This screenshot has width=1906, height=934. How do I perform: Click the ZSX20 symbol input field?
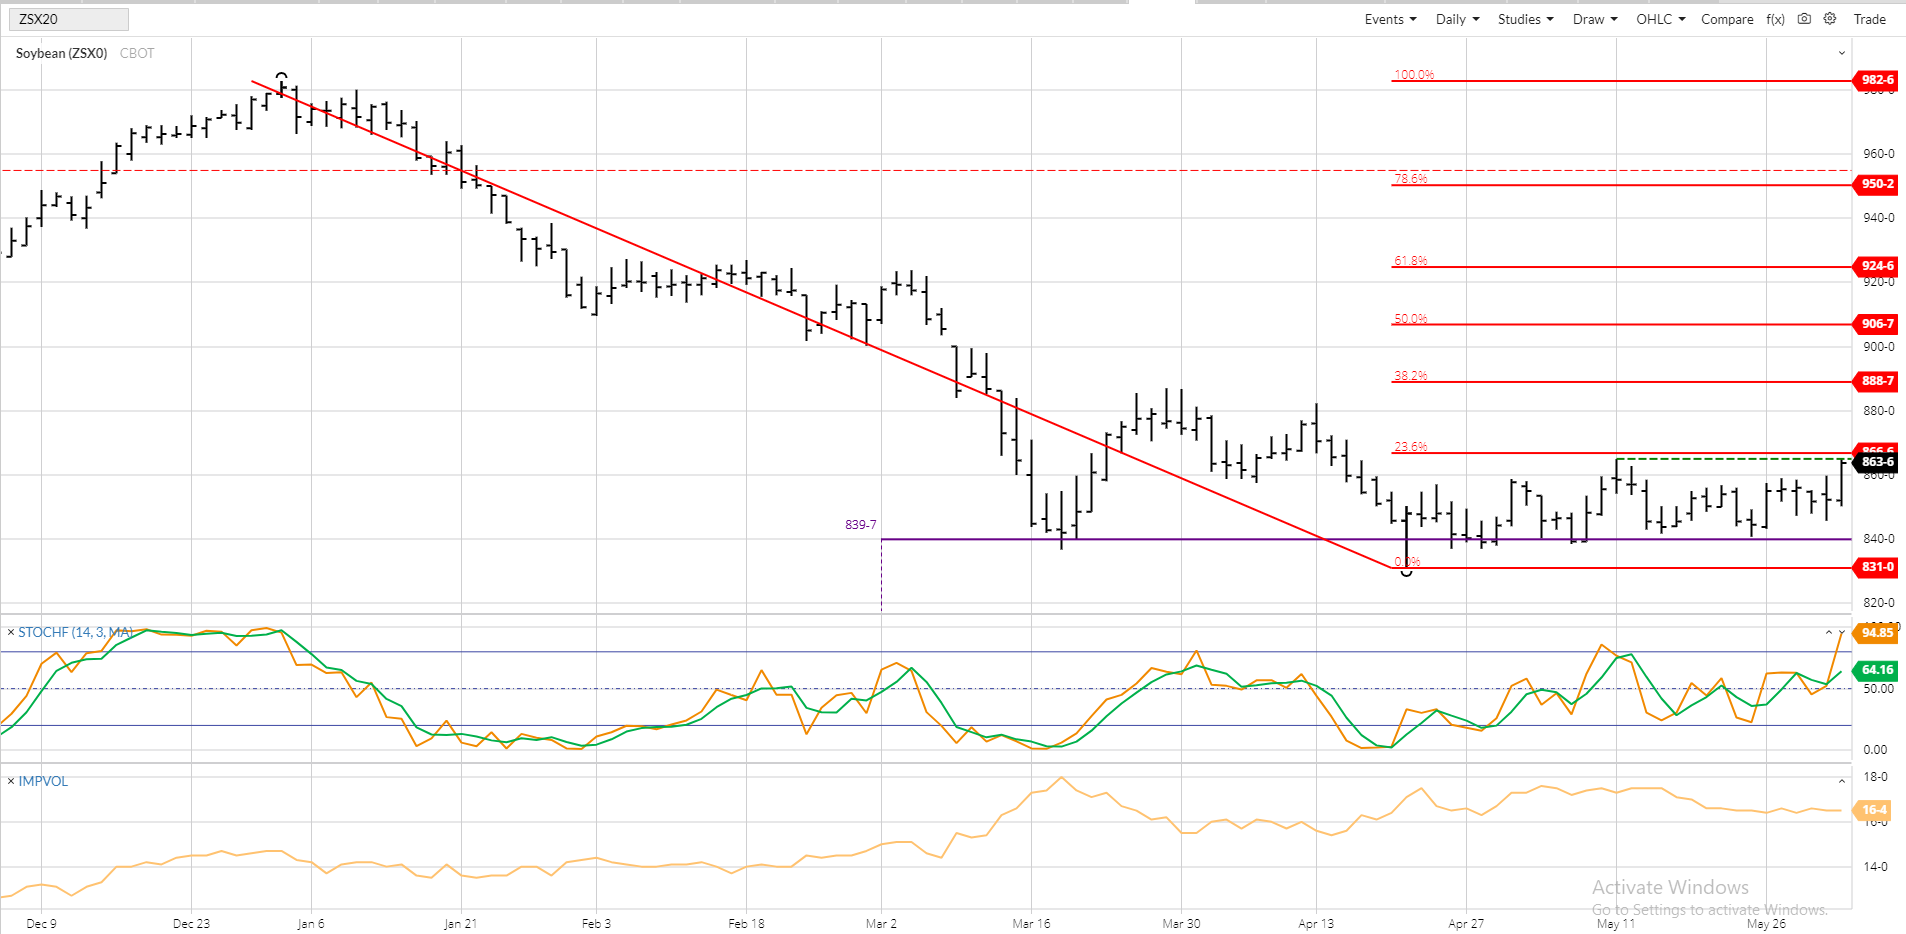point(68,19)
